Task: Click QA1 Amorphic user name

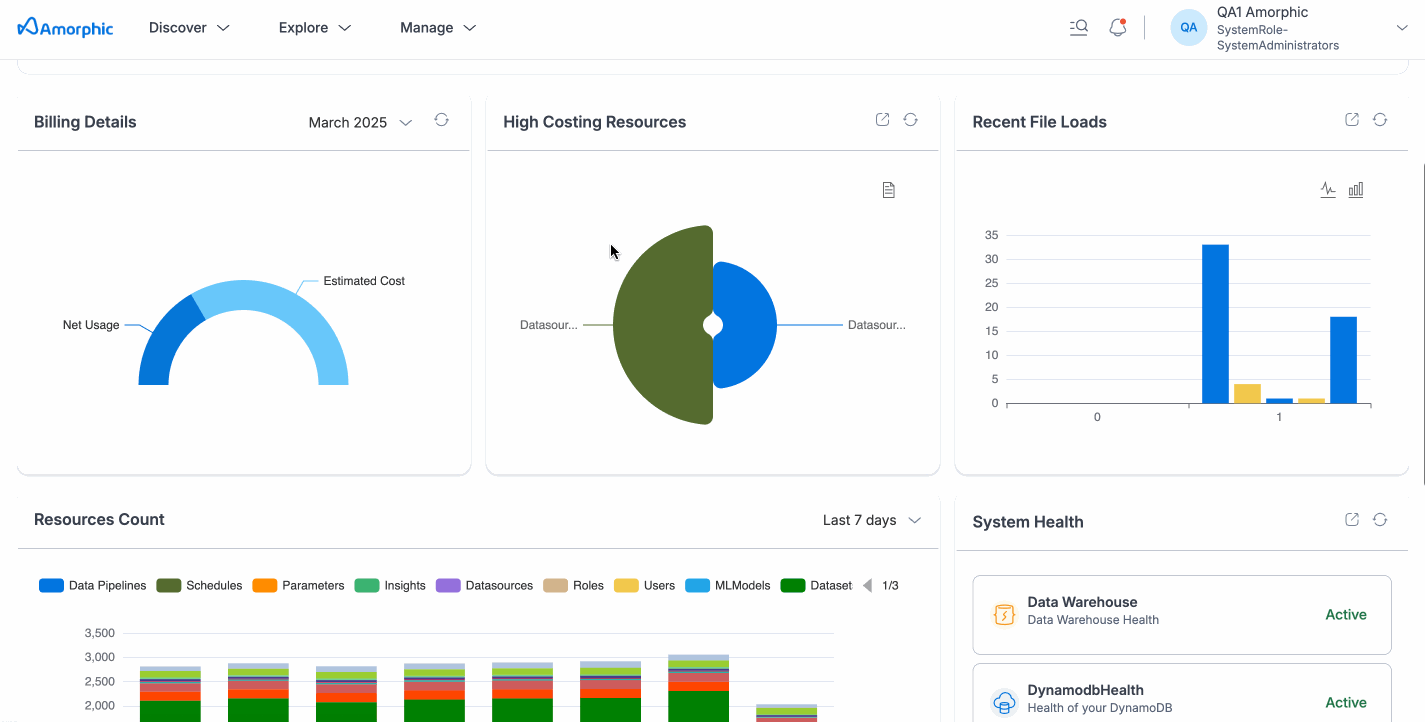Action: (1262, 12)
